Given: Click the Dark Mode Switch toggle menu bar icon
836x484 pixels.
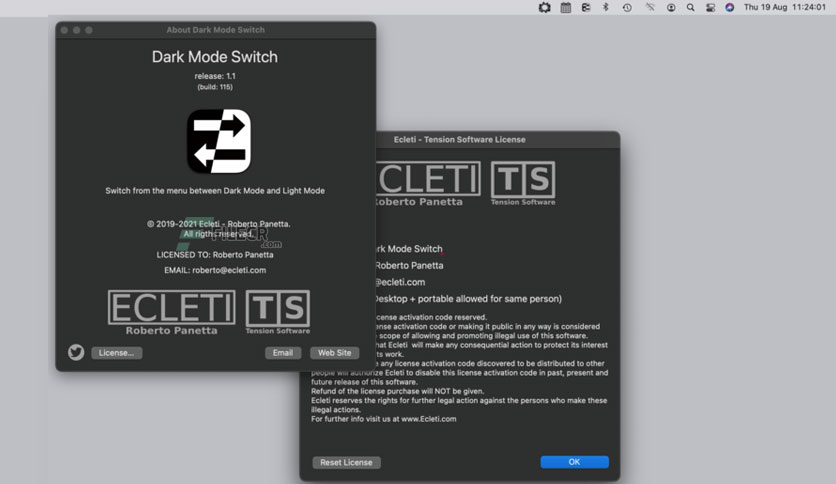Looking at the screenshot, I should tap(585, 7).
